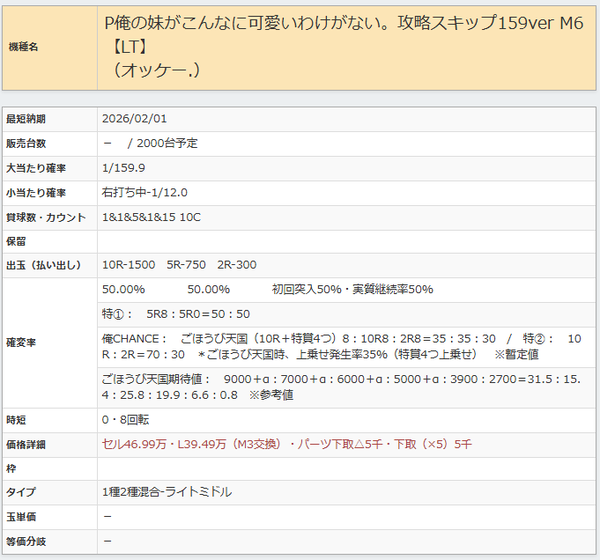
Task: Select the '出玉（払い出し）' label
Action: 44,265
